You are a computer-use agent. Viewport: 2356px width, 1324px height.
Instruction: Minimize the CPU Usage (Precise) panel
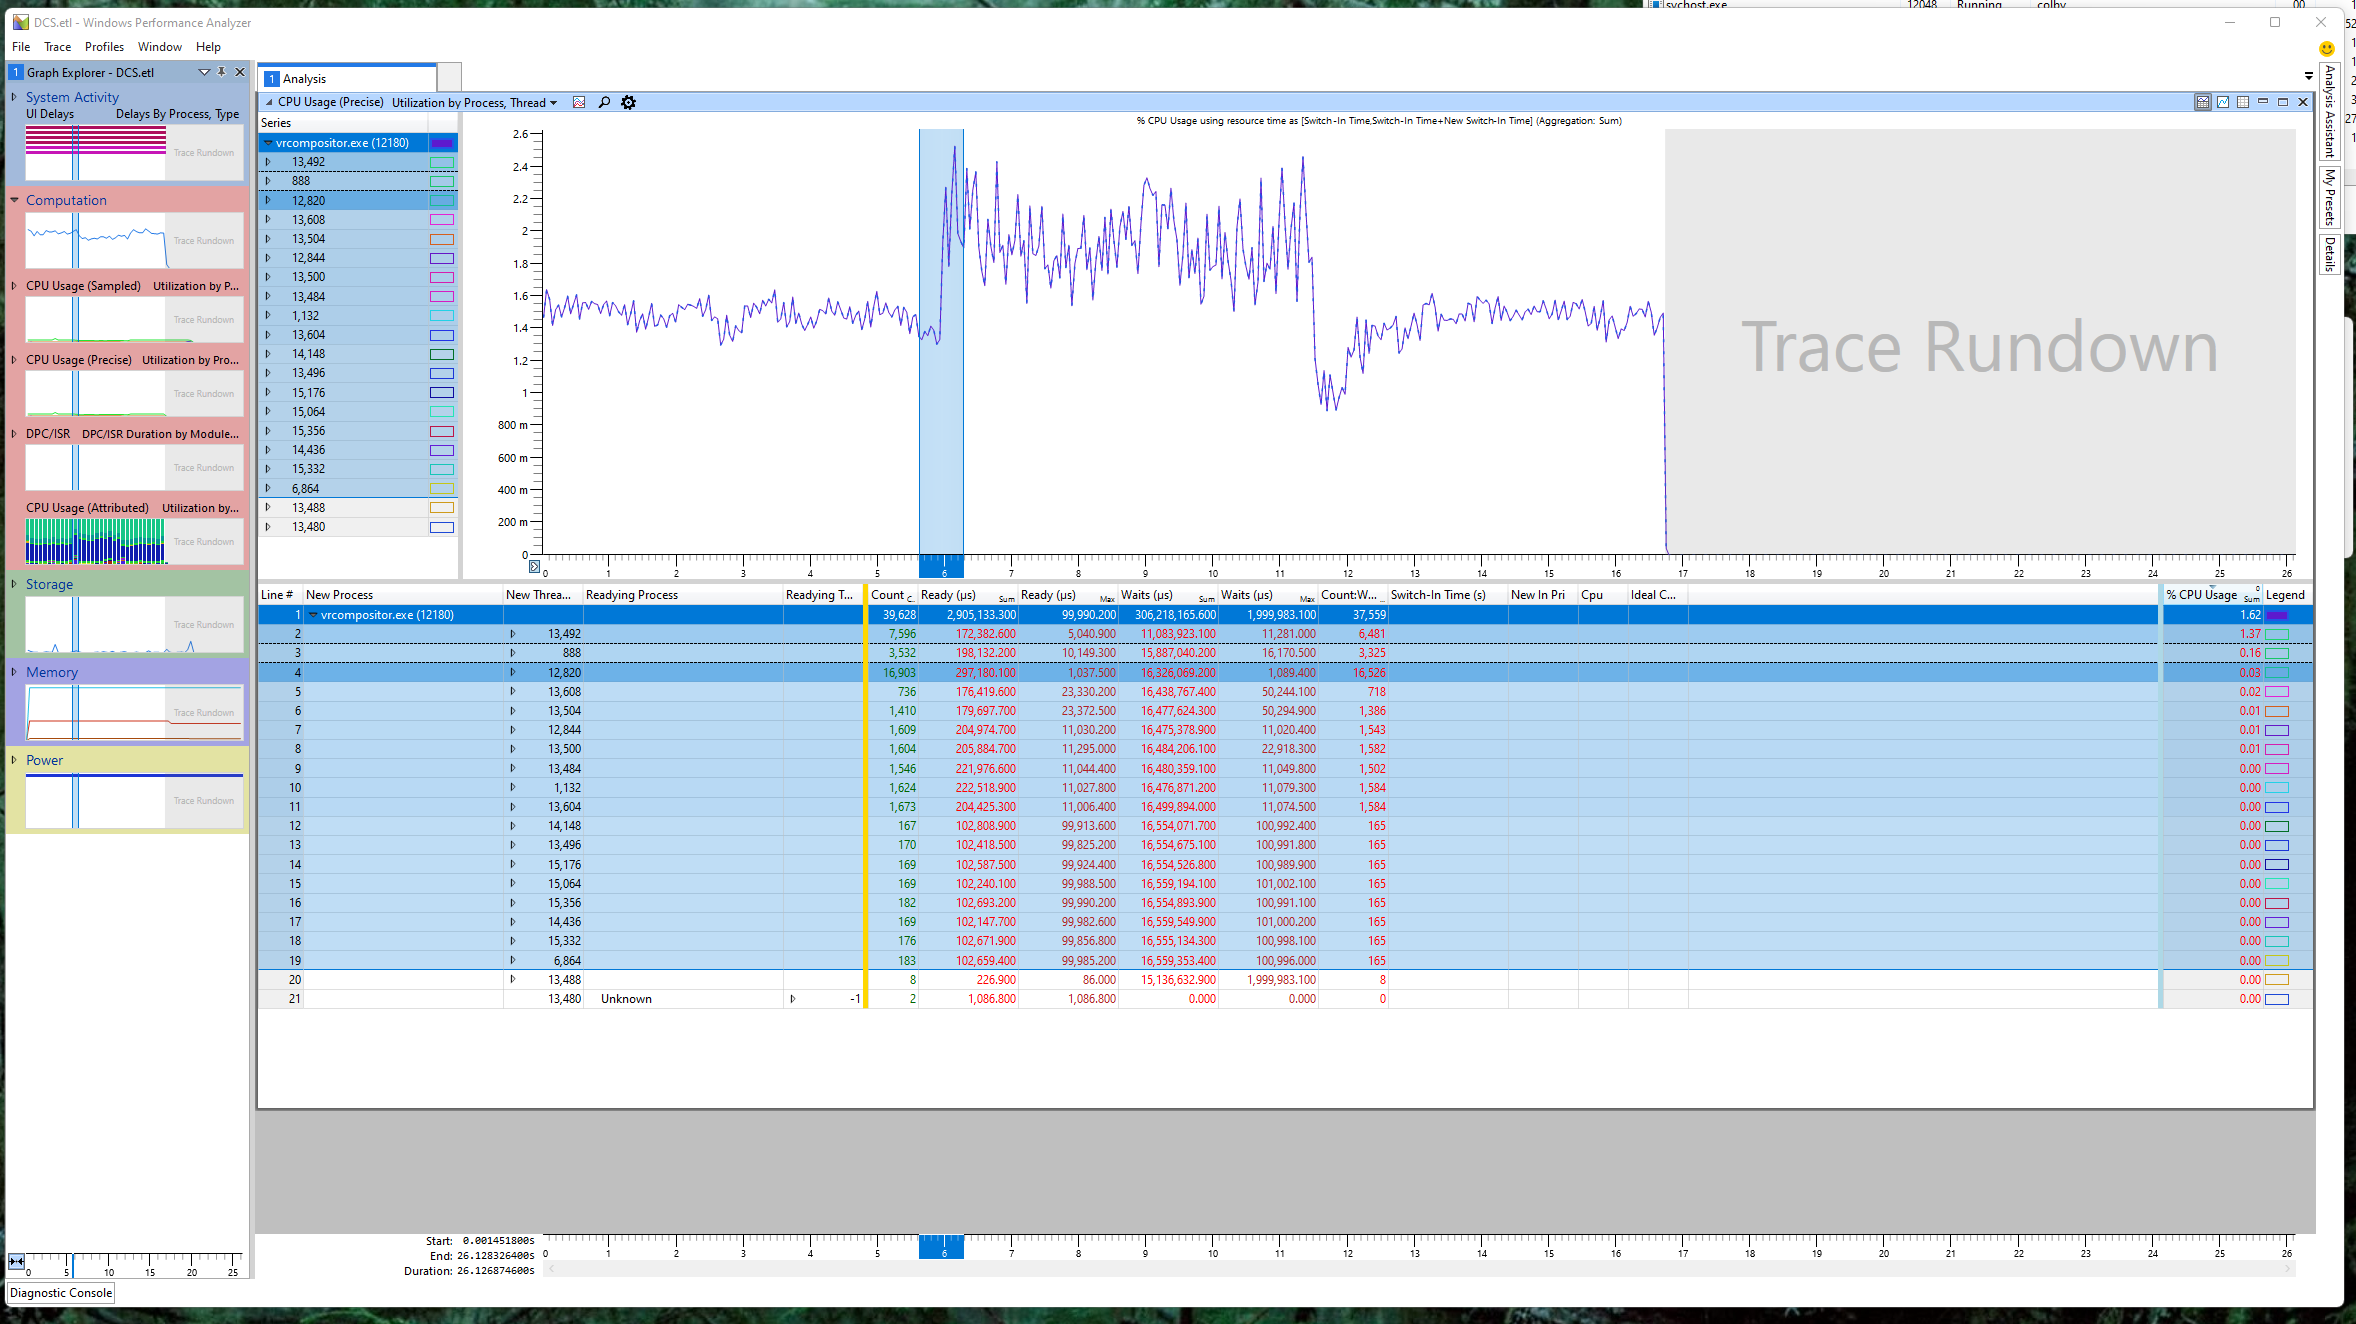click(x=2263, y=102)
